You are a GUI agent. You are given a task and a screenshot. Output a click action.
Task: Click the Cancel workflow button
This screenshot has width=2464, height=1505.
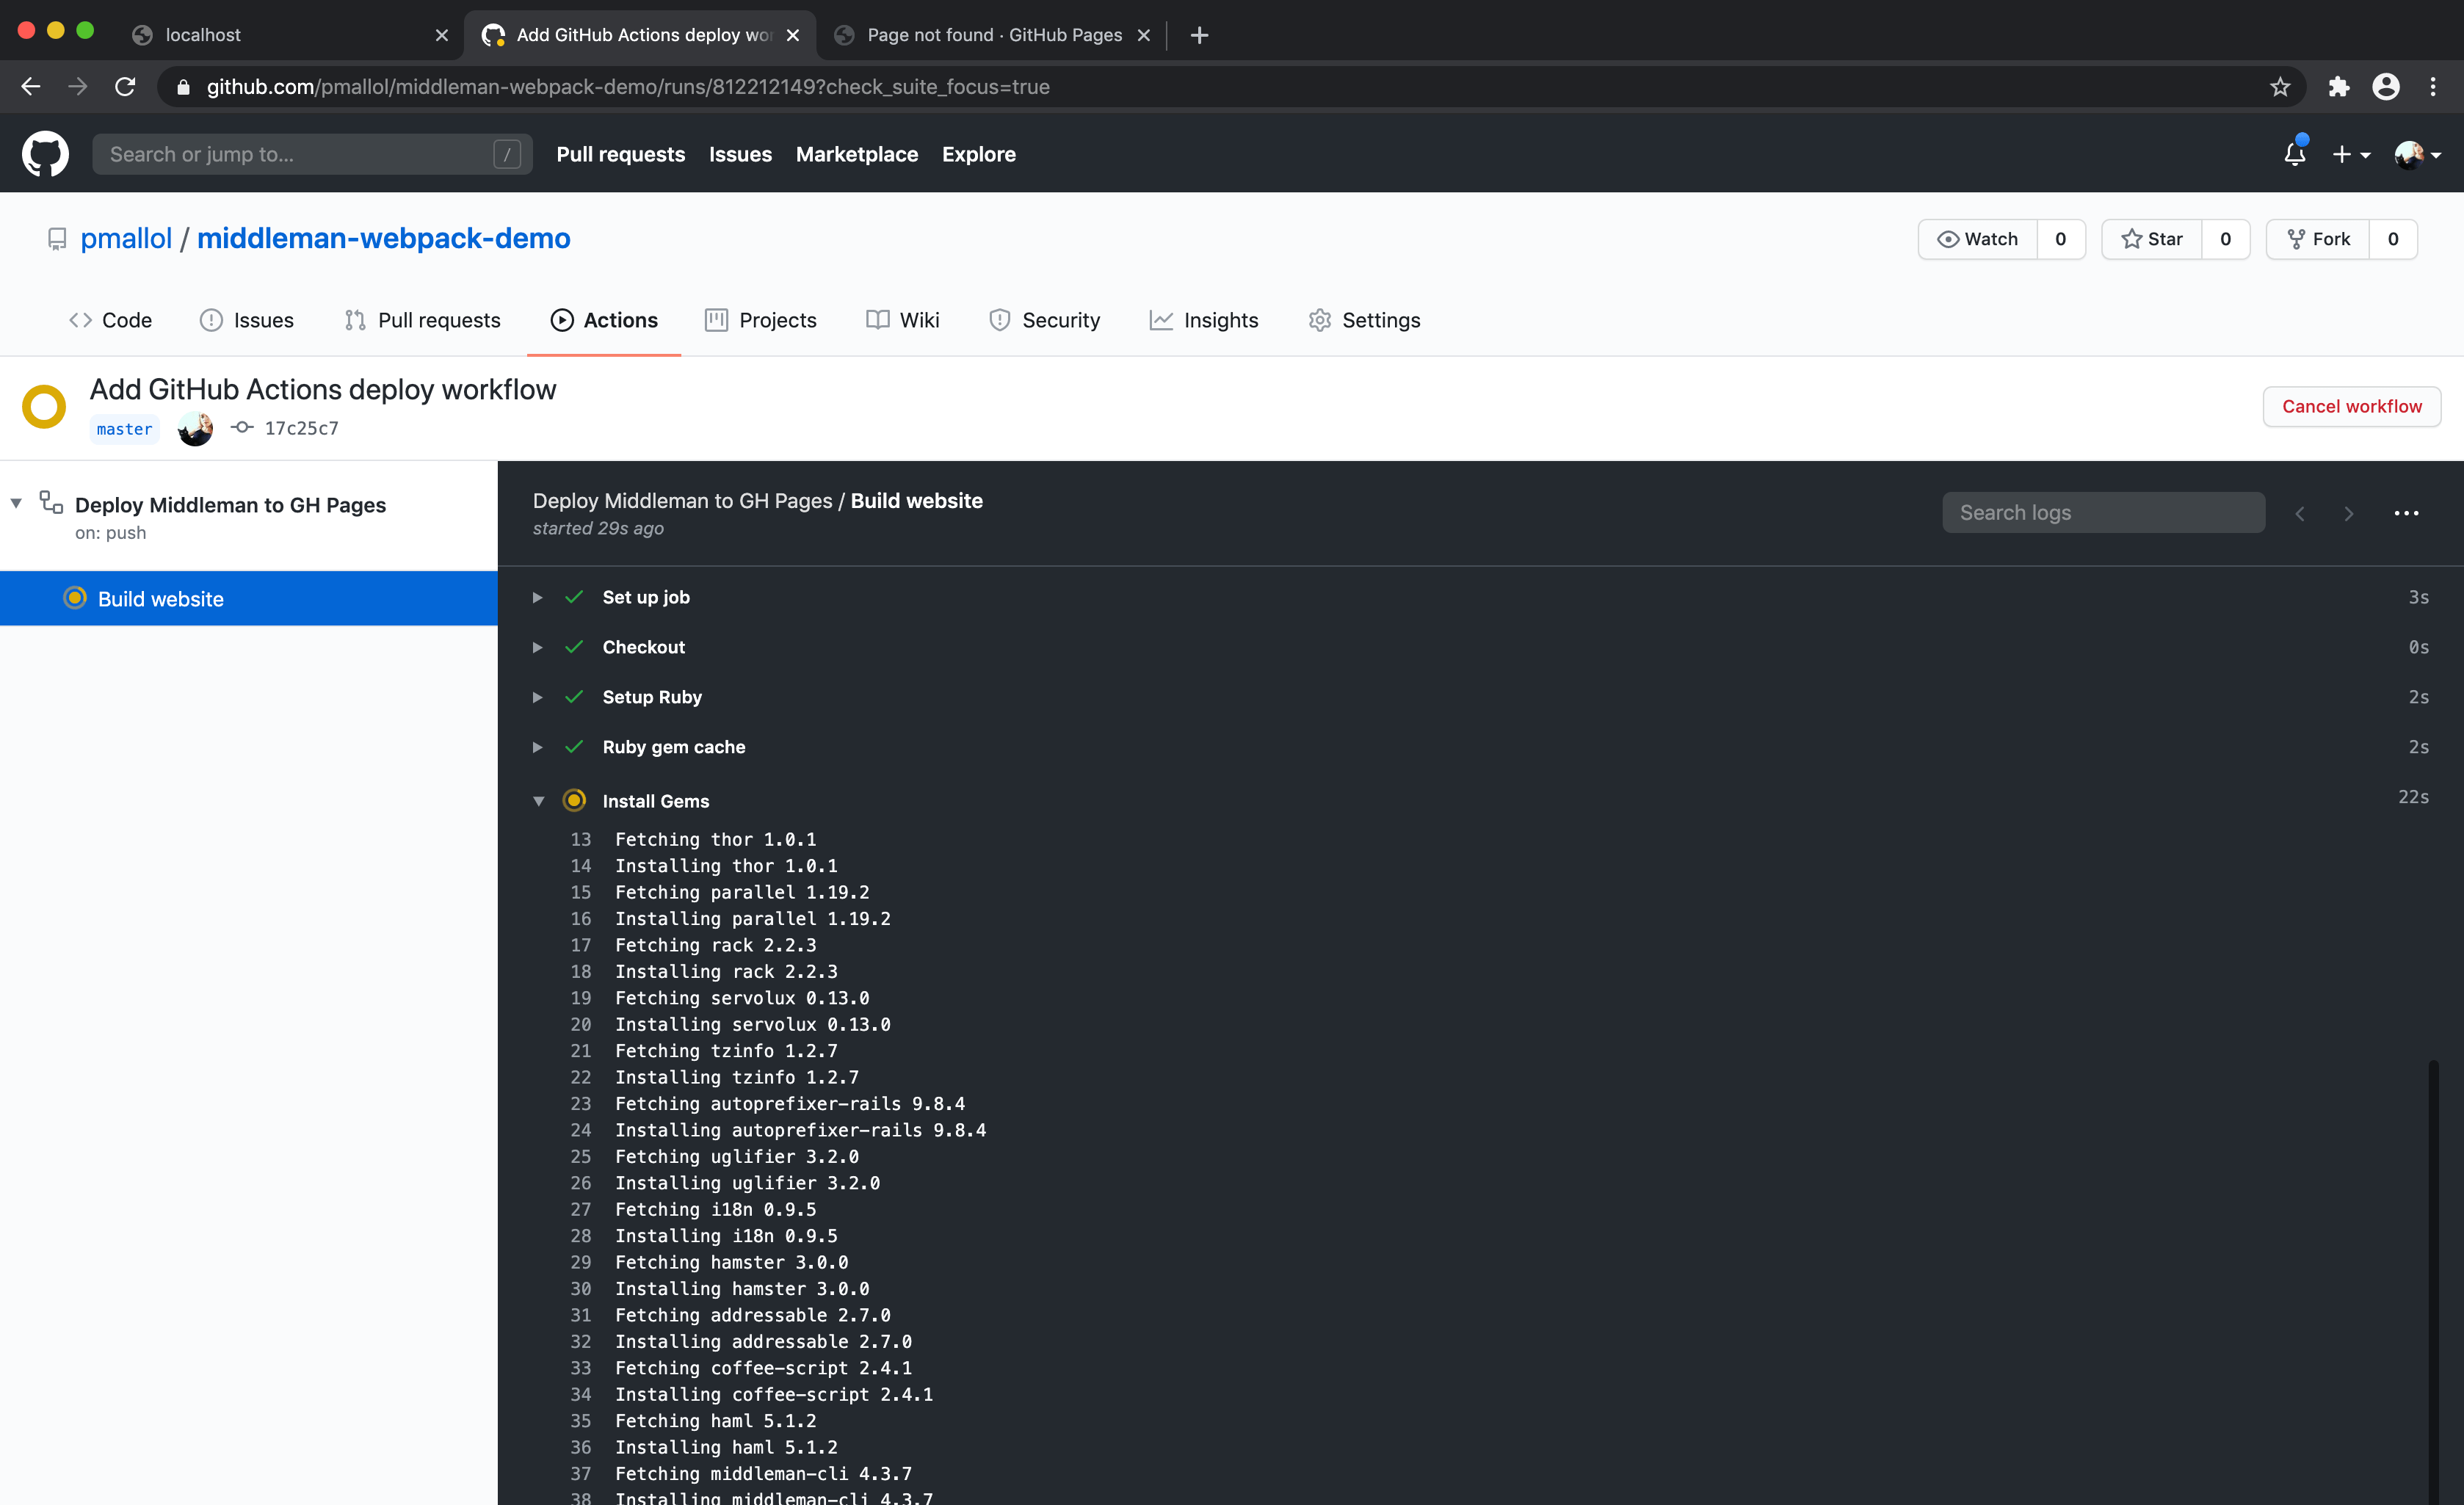pyautogui.click(x=2351, y=406)
